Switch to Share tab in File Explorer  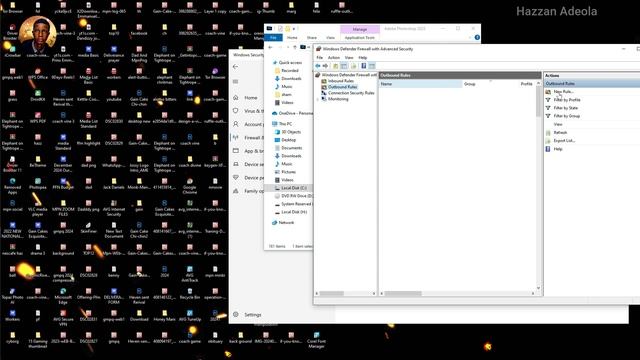pos(311,38)
